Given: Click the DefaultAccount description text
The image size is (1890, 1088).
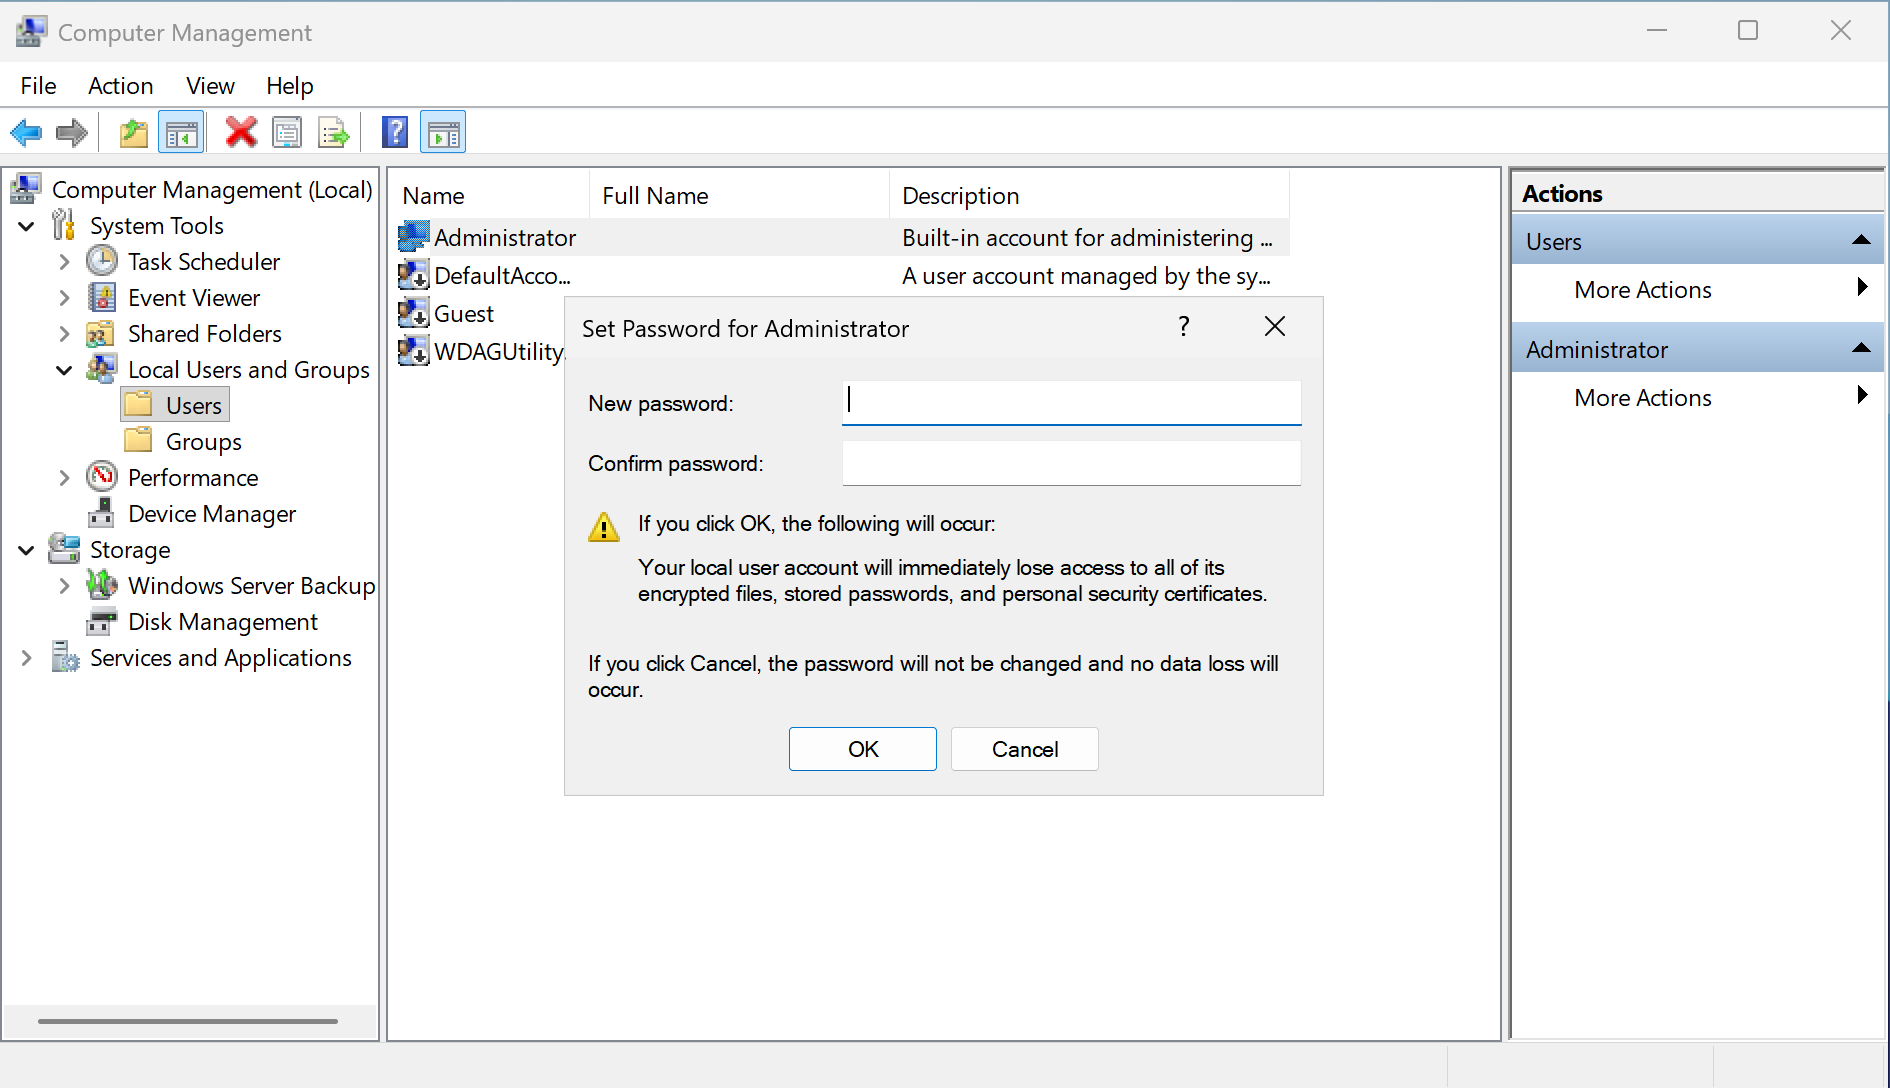Looking at the screenshot, I should pos(1086,276).
